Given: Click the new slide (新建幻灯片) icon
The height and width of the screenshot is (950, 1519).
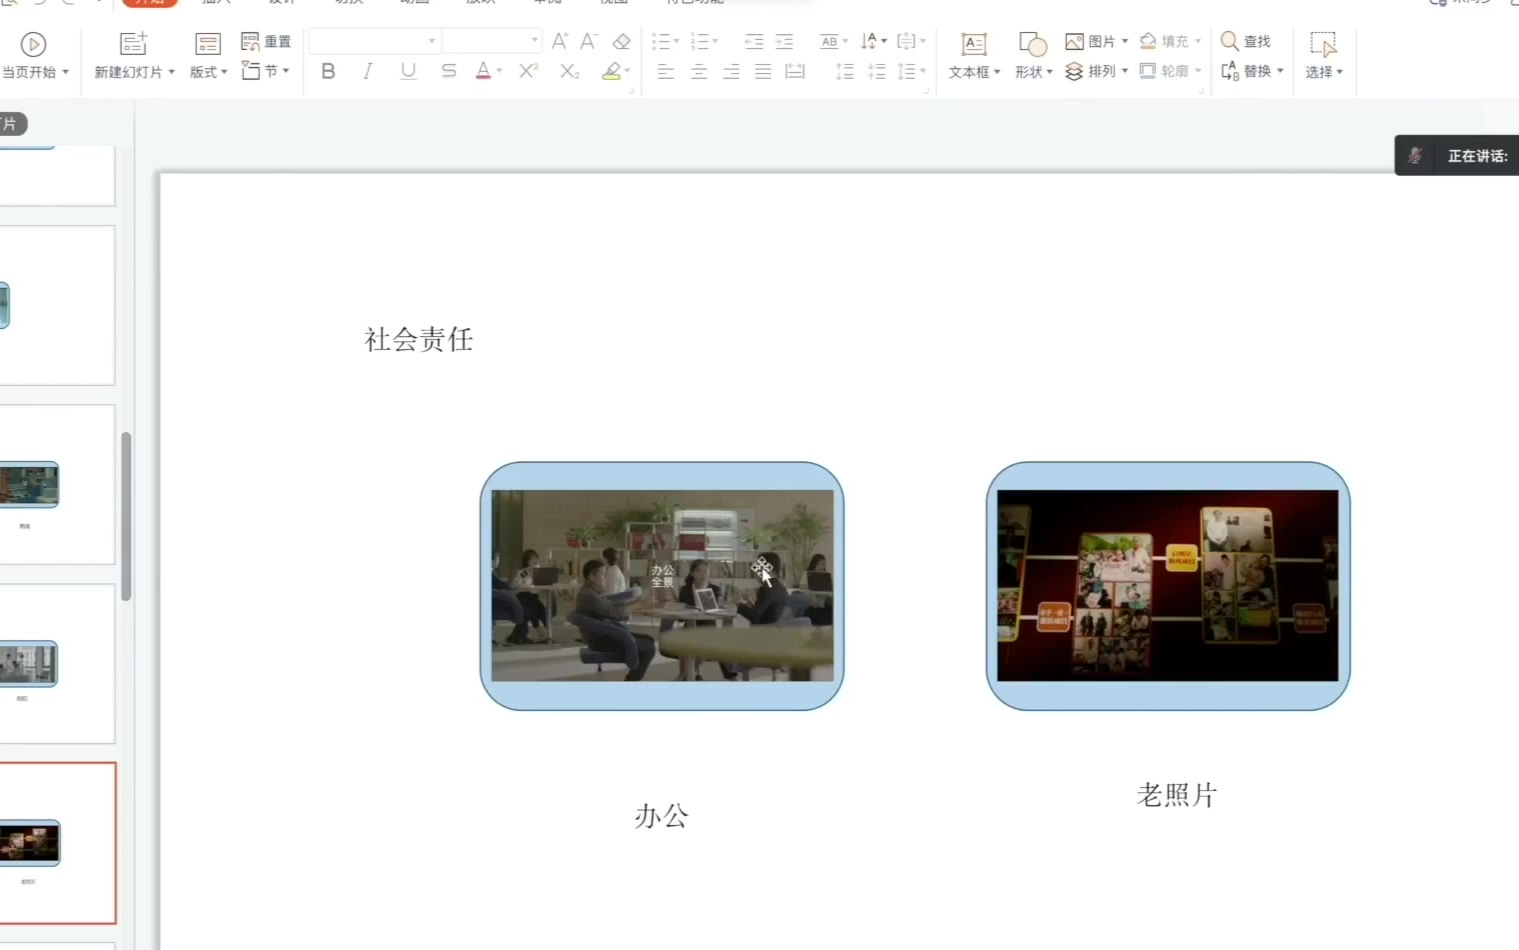Looking at the screenshot, I should tap(133, 44).
